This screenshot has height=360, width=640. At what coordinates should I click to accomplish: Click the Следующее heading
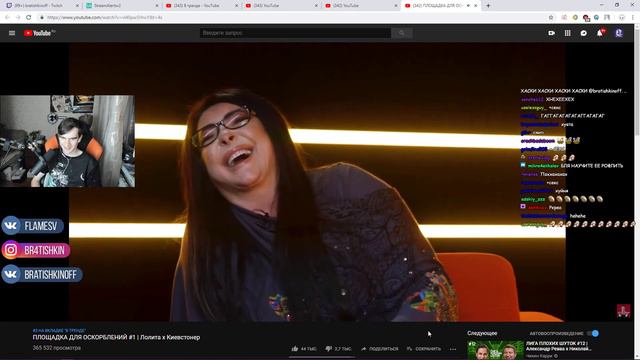pyautogui.click(x=482, y=333)
